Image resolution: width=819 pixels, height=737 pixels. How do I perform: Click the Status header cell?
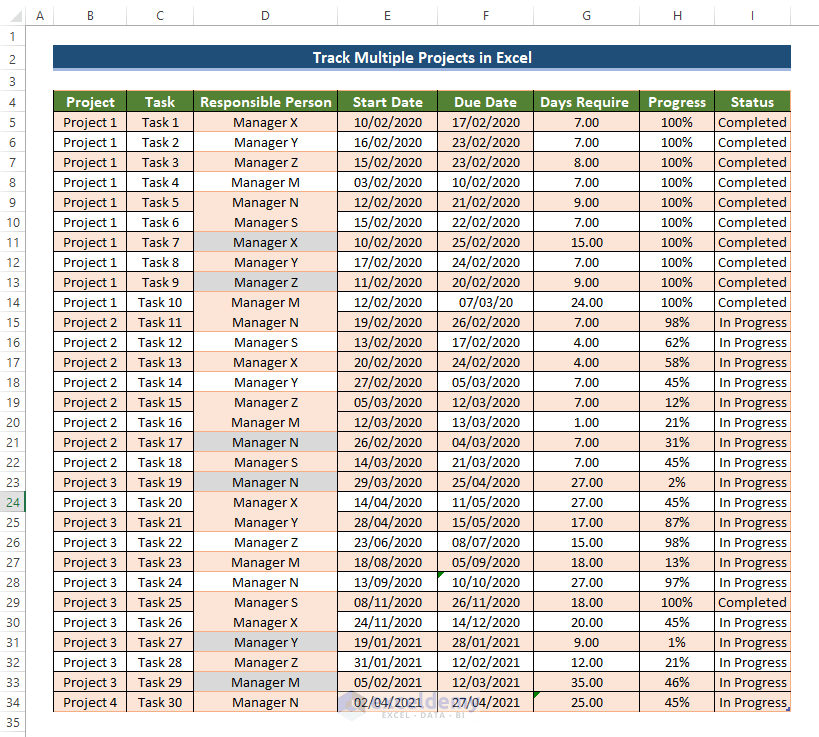751,102
